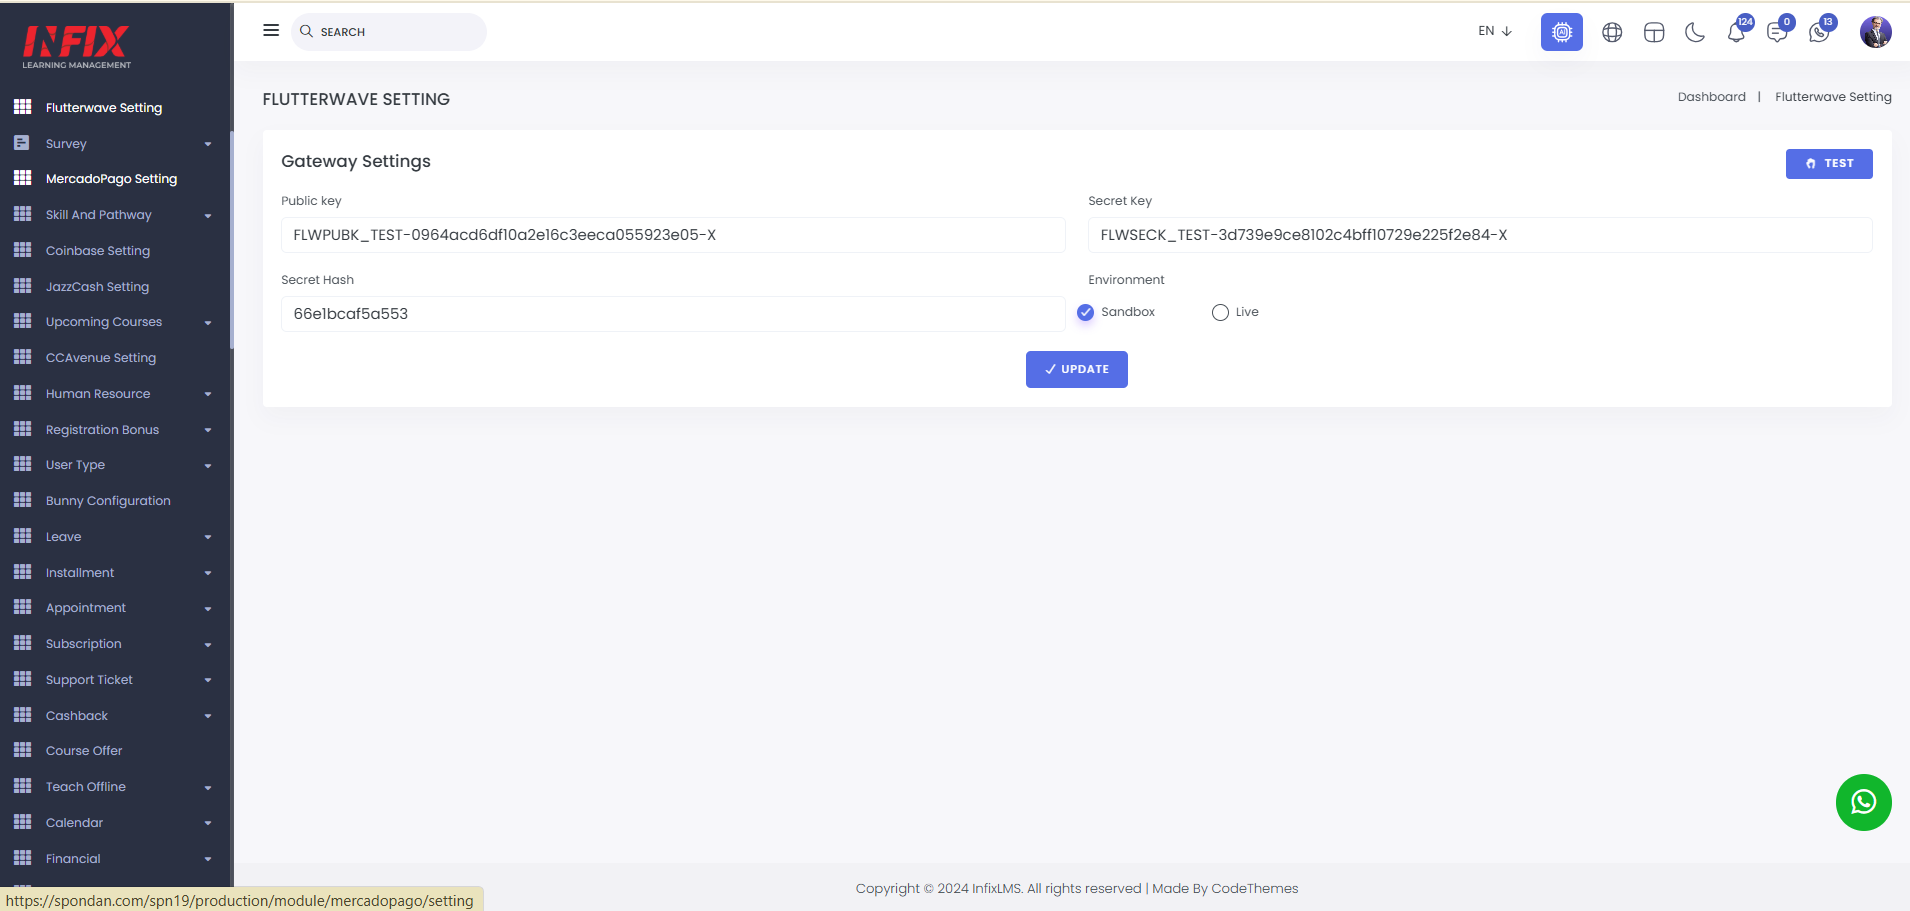Screen dimensions: 1910x911
Task: Expand the Upcoming Courses arrow
Action: [208, 322]
